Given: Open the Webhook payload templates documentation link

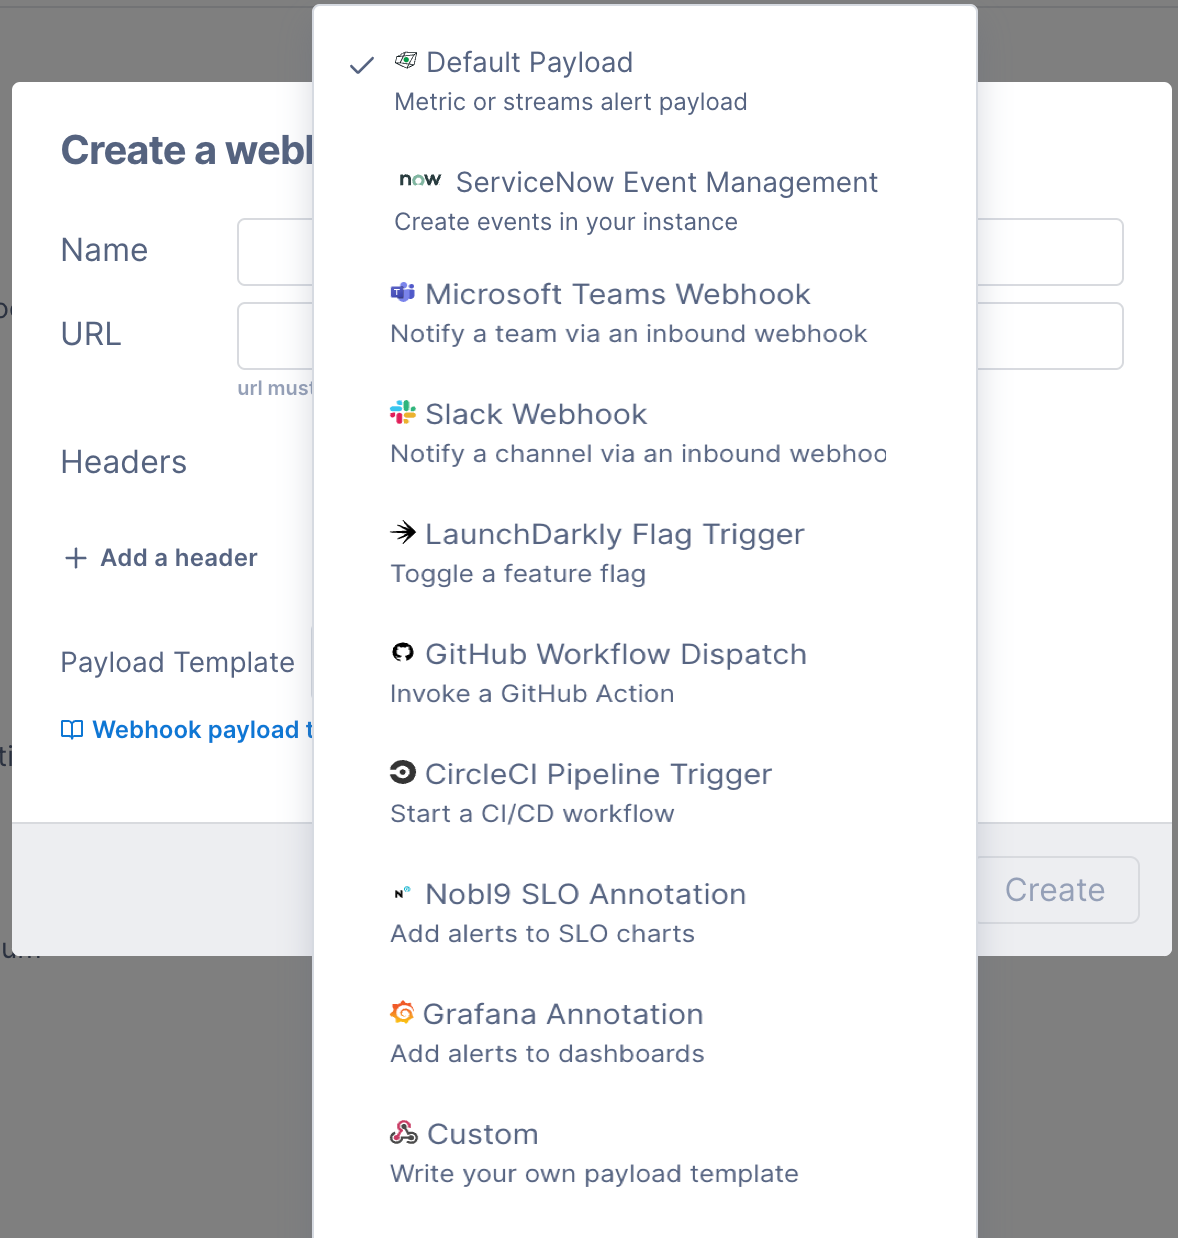Looking at the screenshot, I should click(x=190, y=729).
